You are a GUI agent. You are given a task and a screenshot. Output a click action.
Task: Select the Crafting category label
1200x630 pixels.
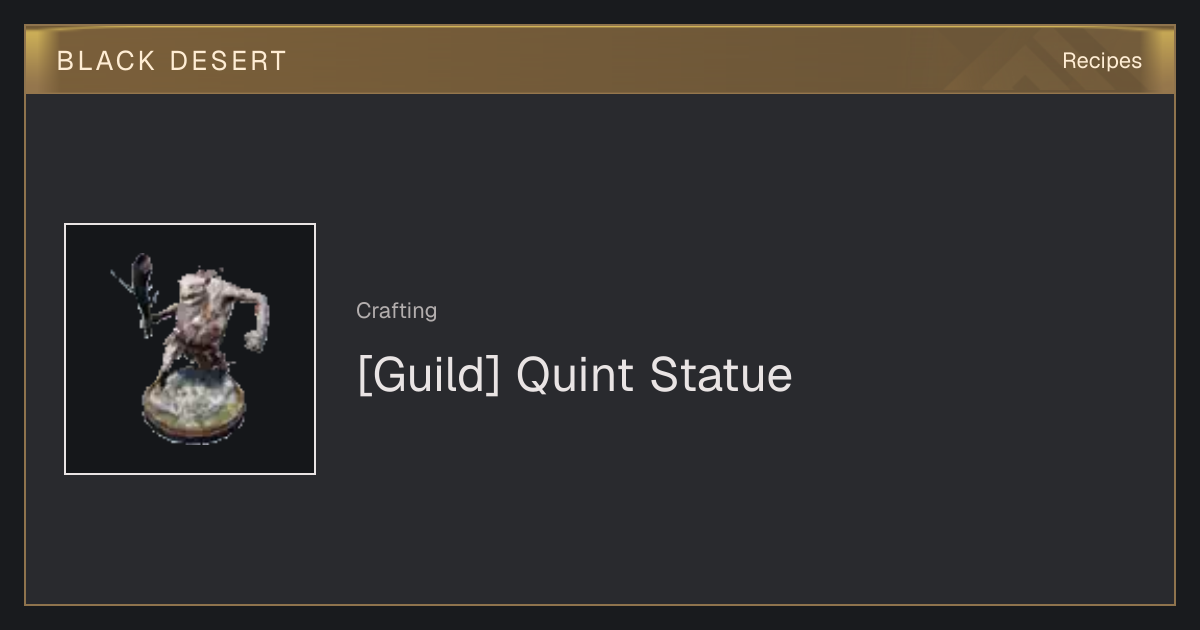(396, 311)
